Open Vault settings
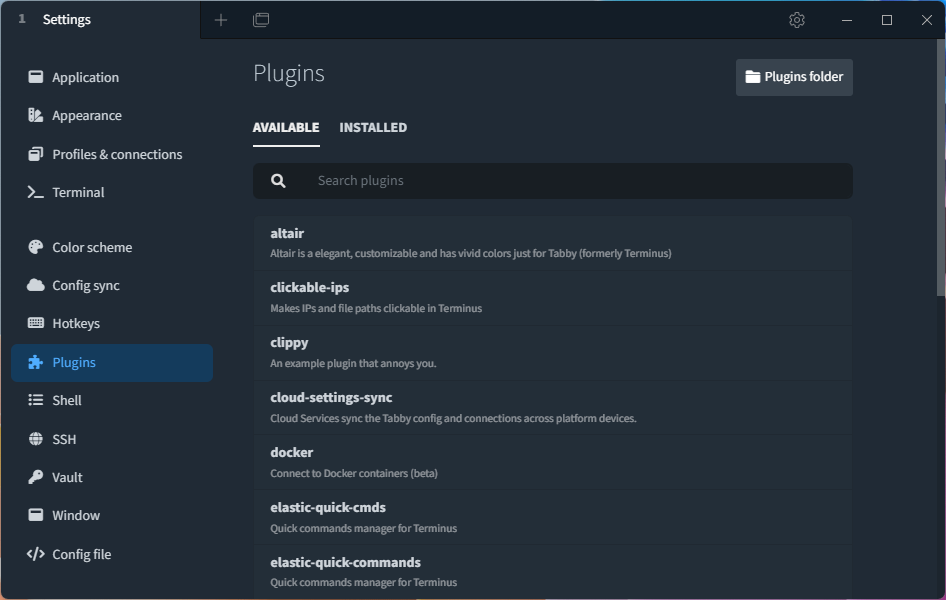Image resolution: width=946 pixels, height=600 pixels. coord(112,477)
